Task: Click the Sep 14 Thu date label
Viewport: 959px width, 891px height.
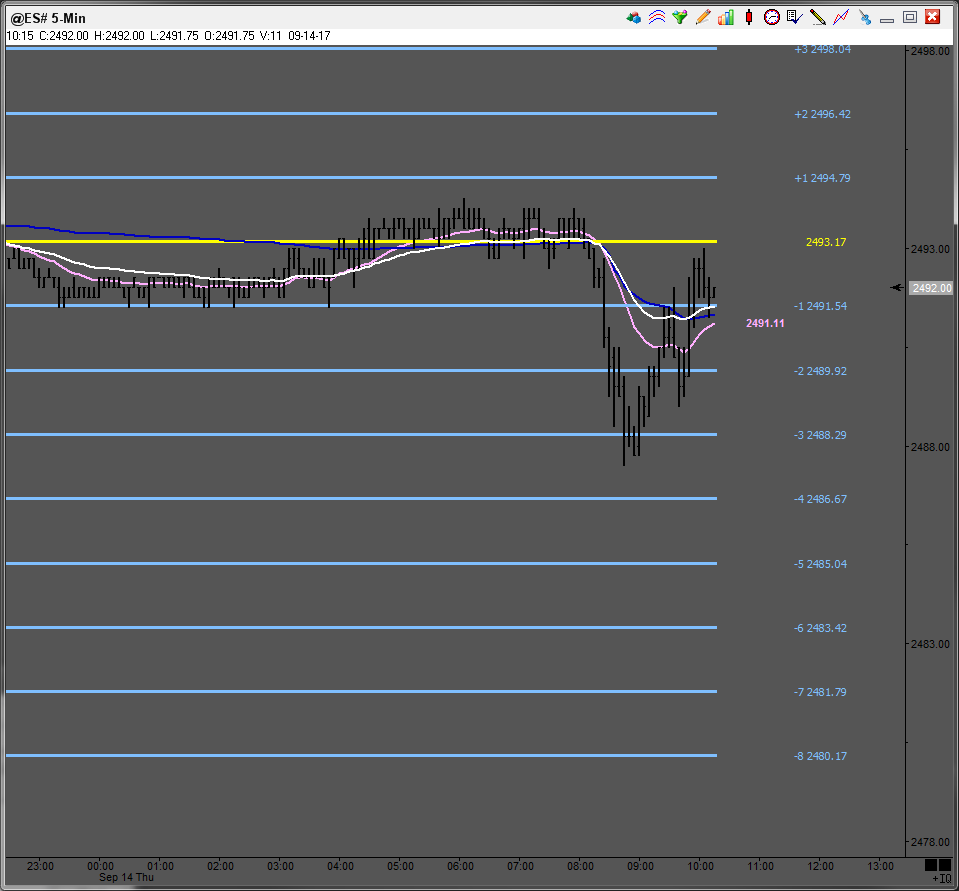Action: click(x=127, y=878)
